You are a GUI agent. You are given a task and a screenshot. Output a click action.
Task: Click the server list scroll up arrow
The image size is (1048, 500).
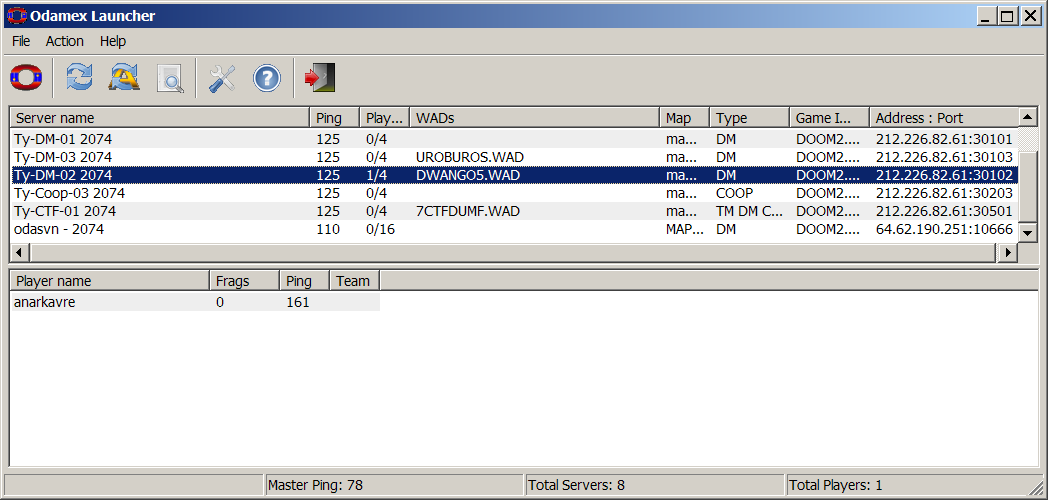(1027, 116)
